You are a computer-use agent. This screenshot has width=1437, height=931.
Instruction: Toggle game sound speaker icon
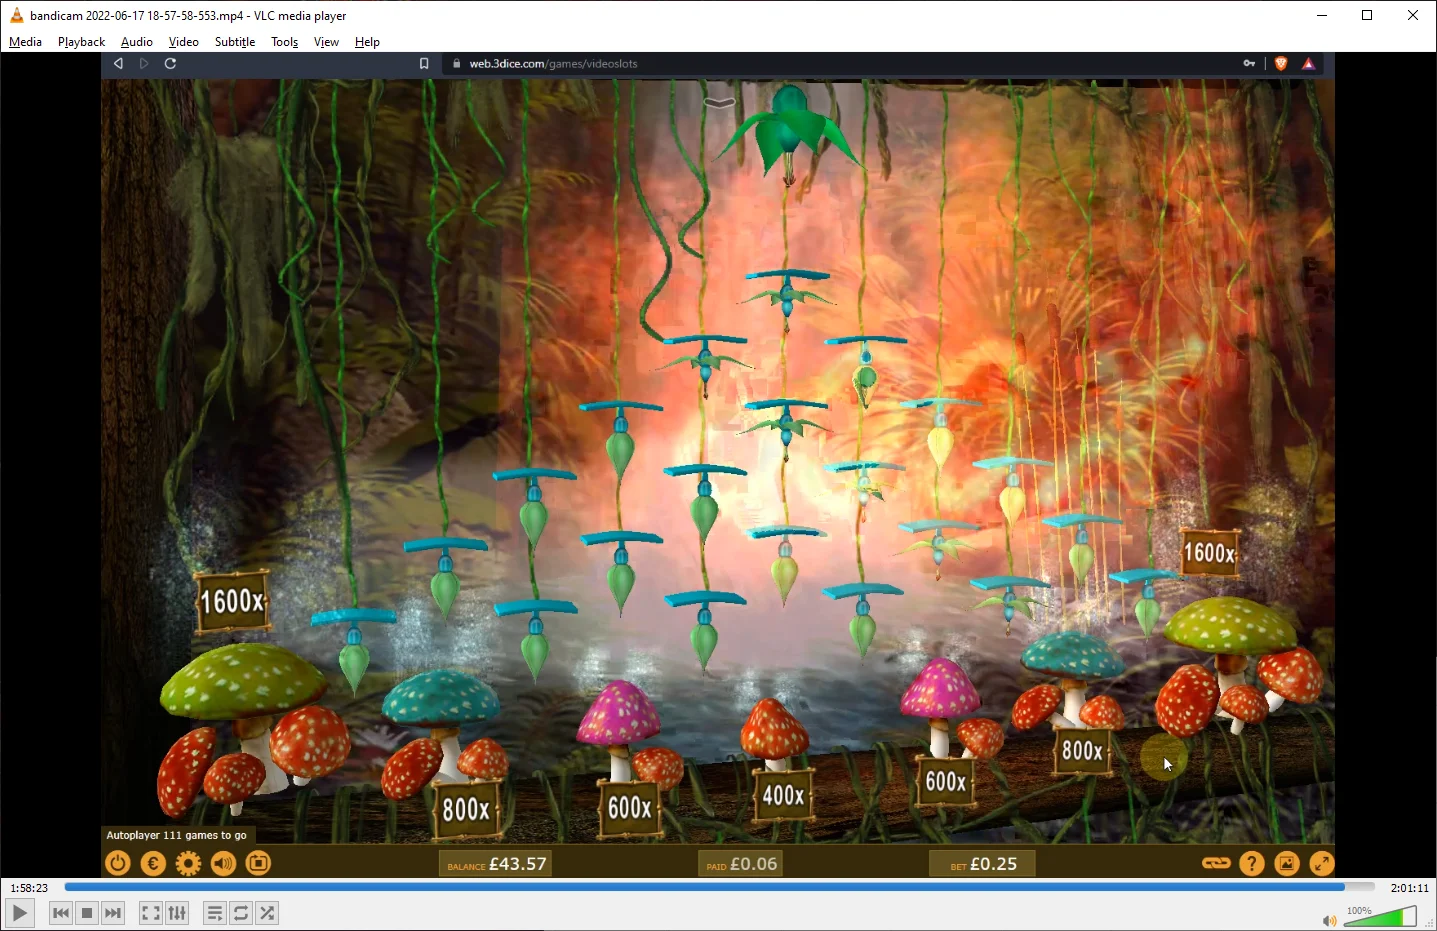click(x=223, y=863)
